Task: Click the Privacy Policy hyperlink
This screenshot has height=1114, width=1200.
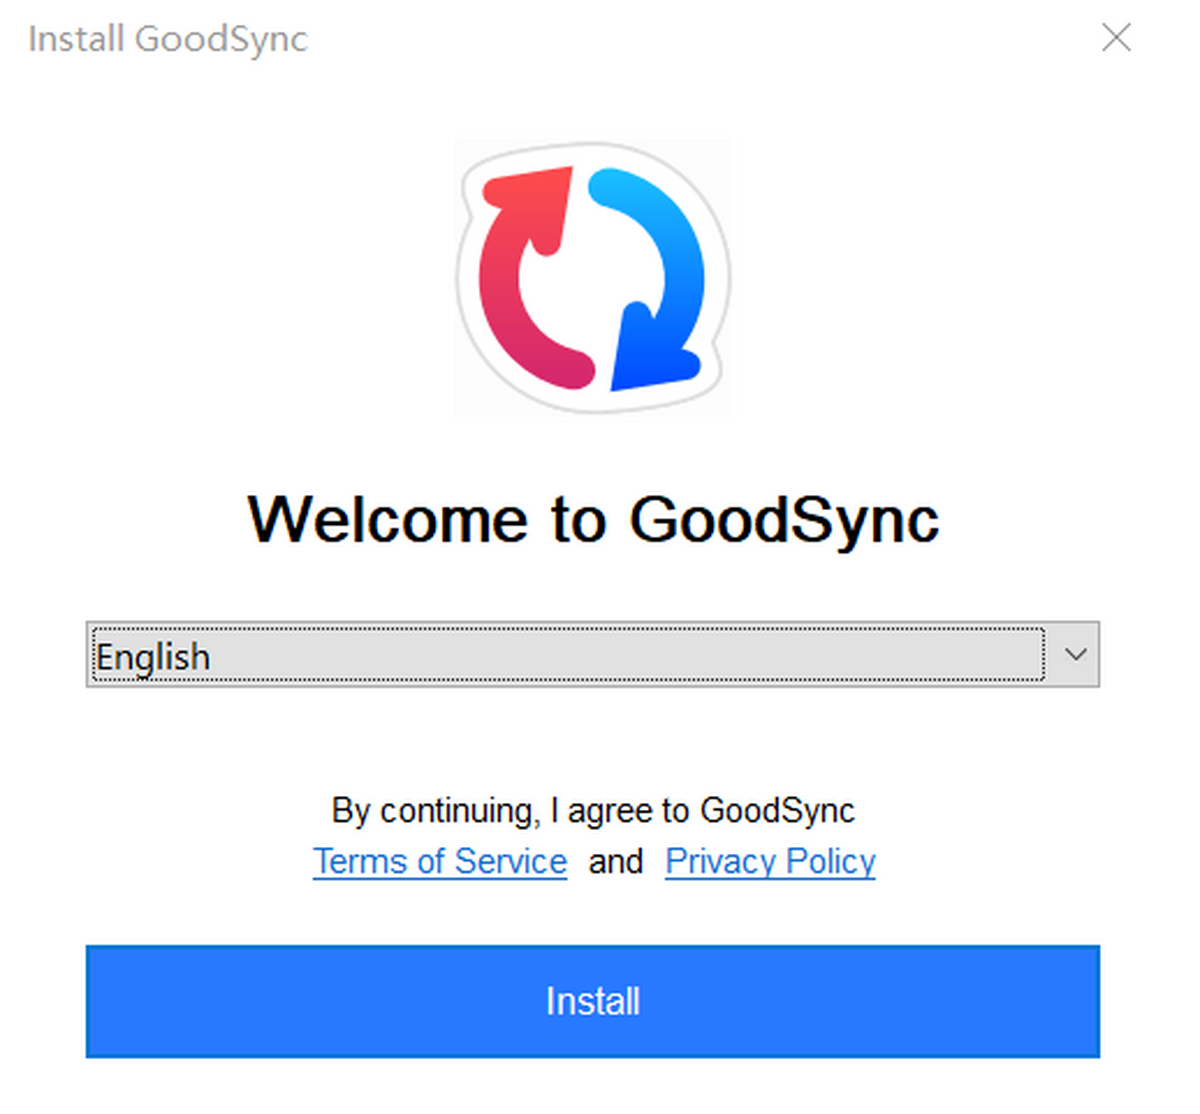Action: (769, 861)
